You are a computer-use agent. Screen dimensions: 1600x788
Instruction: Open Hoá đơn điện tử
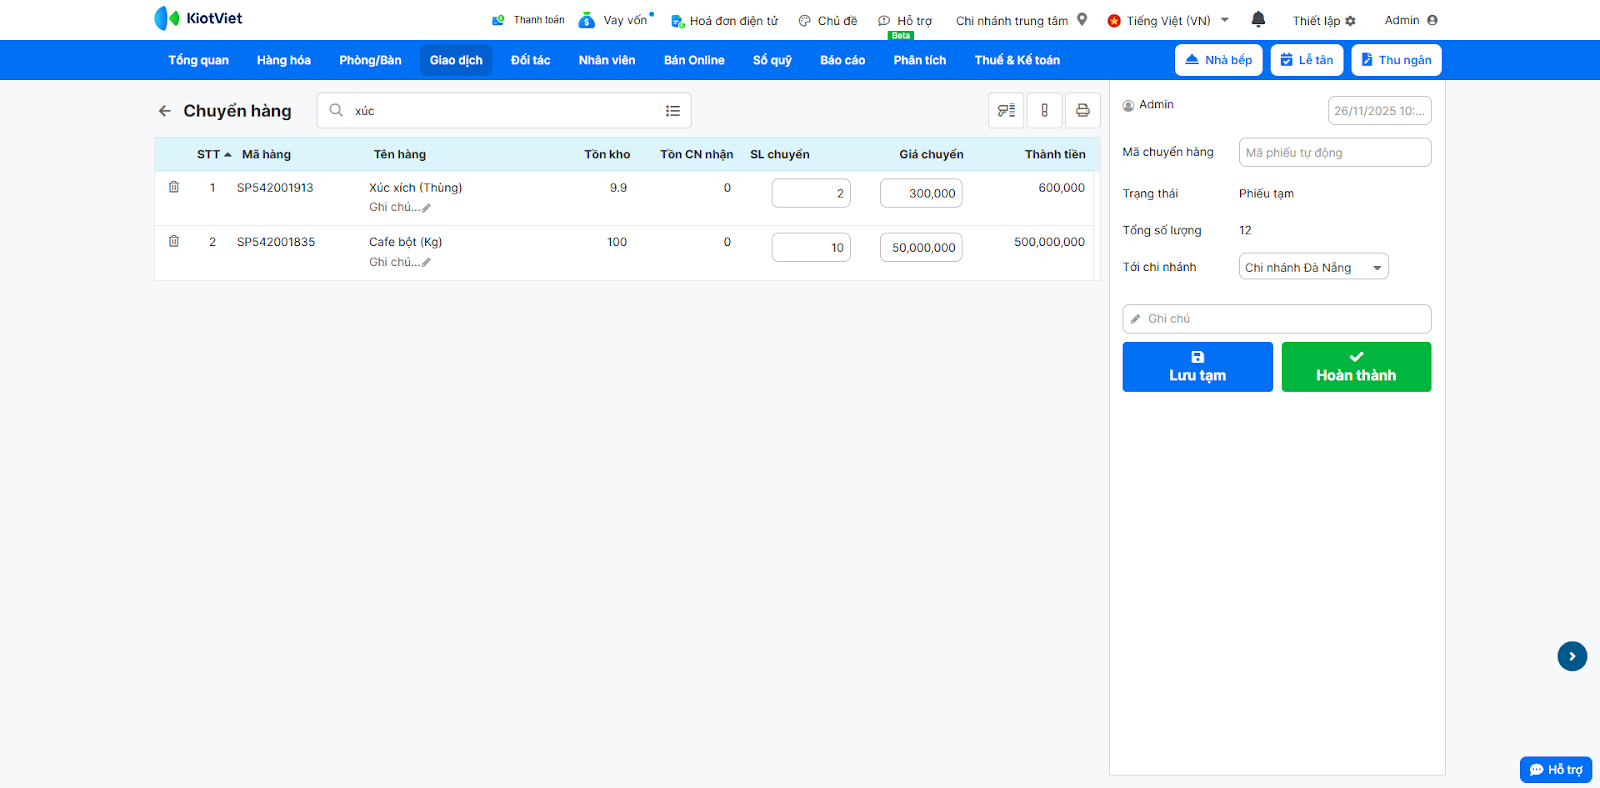tap(724, 20)
